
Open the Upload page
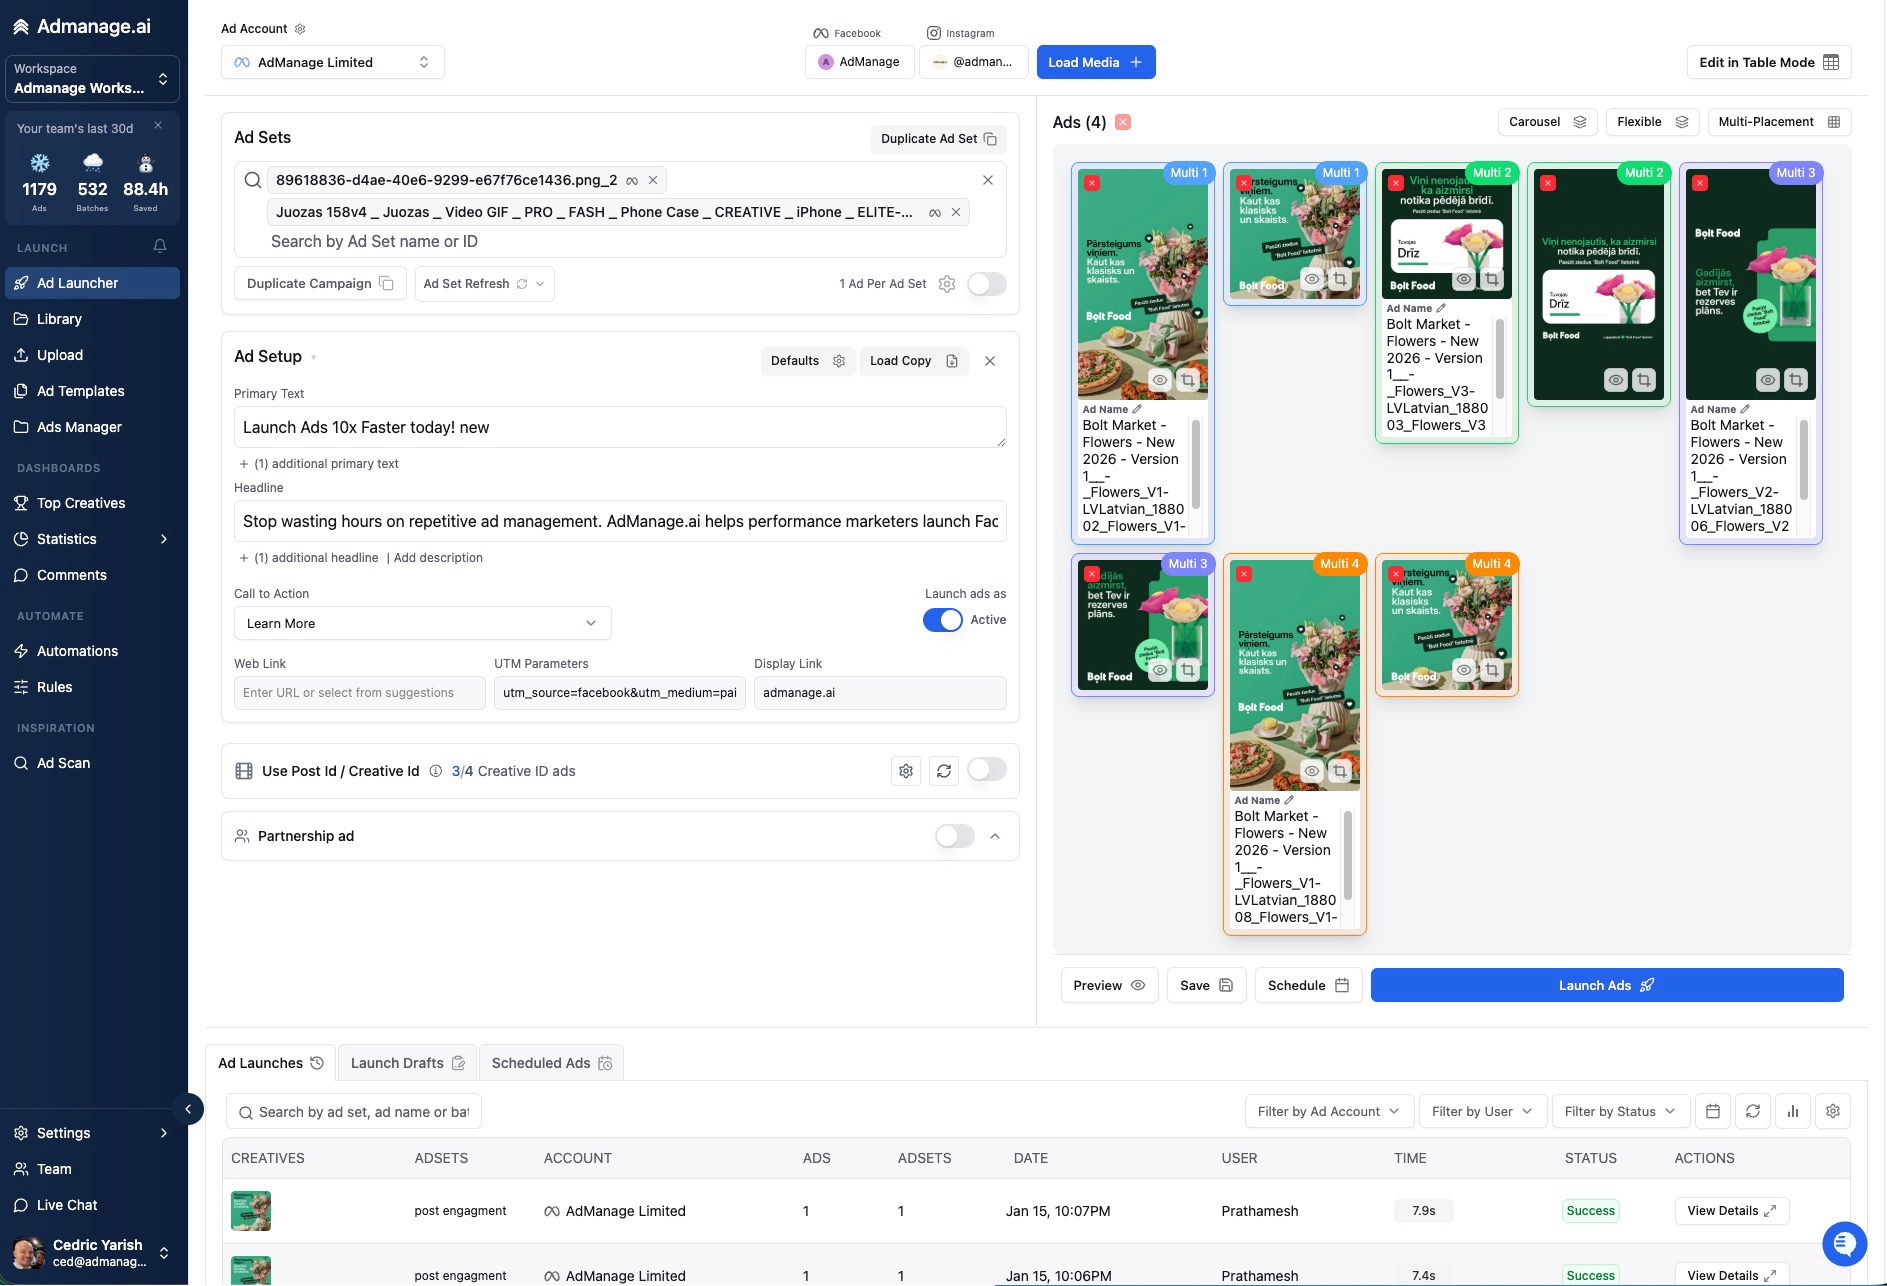(x=92, y=355)
